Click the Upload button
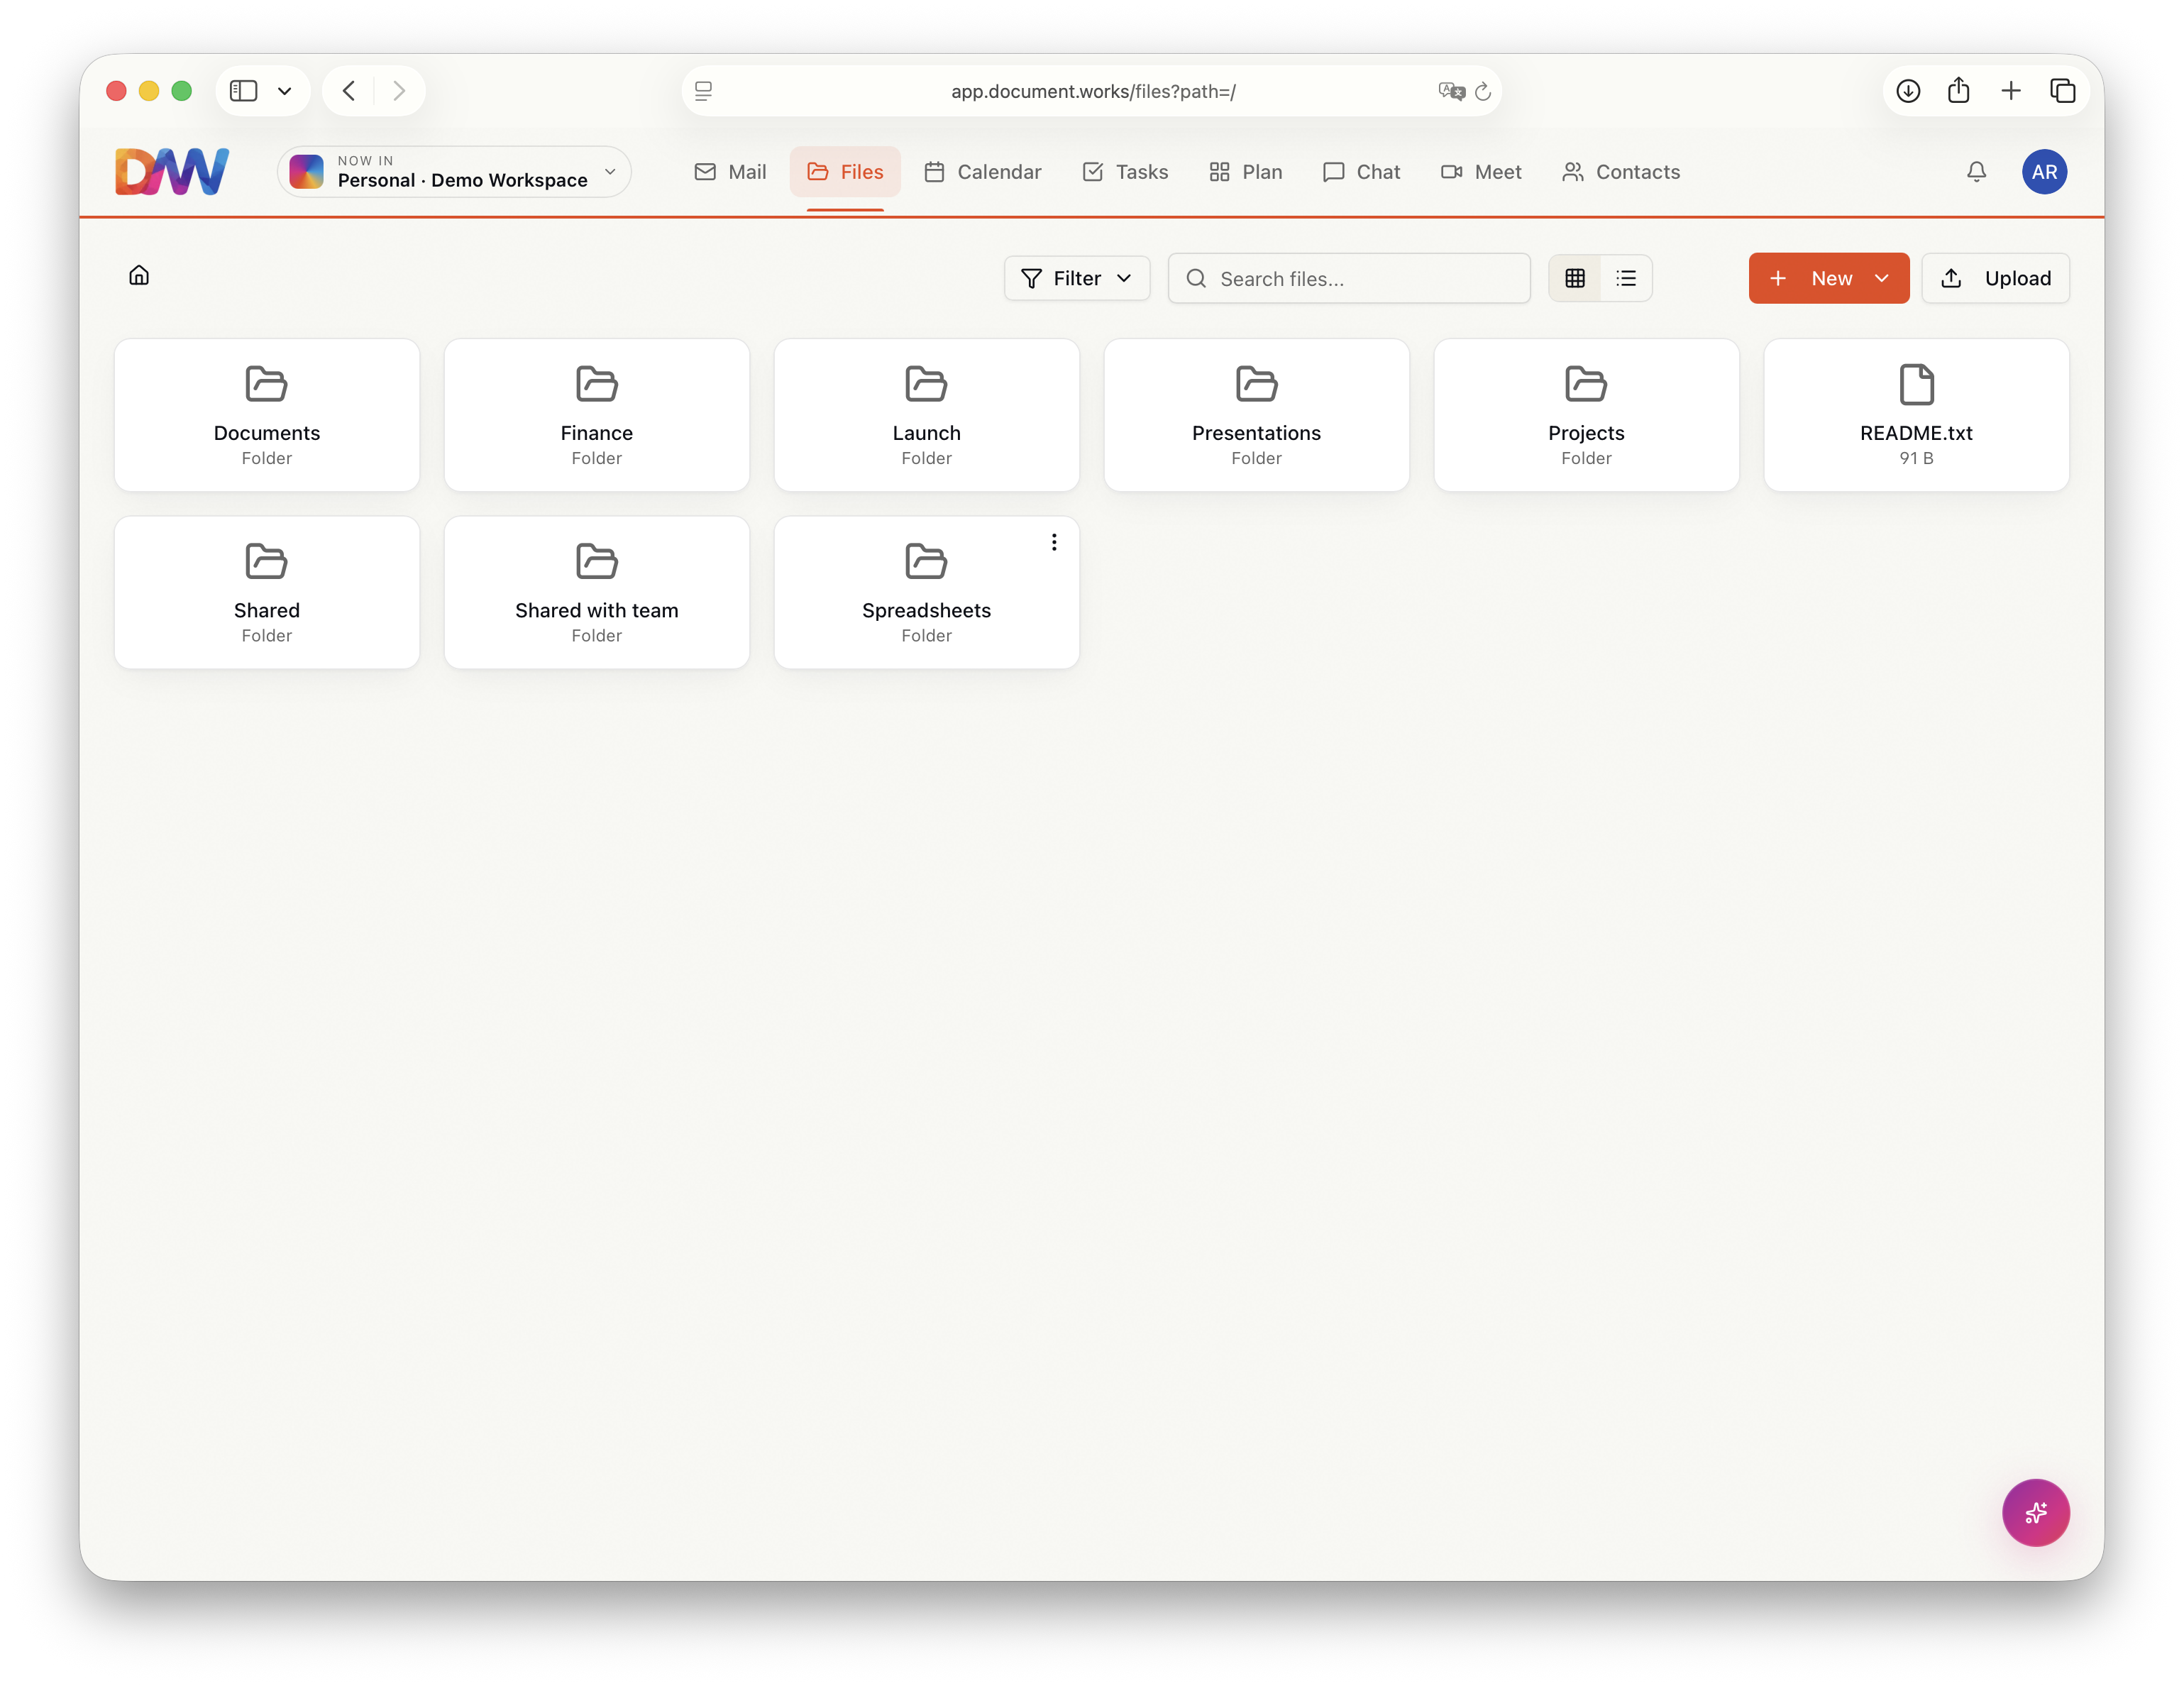The image size is (2184, 1686). point(1995,278)
